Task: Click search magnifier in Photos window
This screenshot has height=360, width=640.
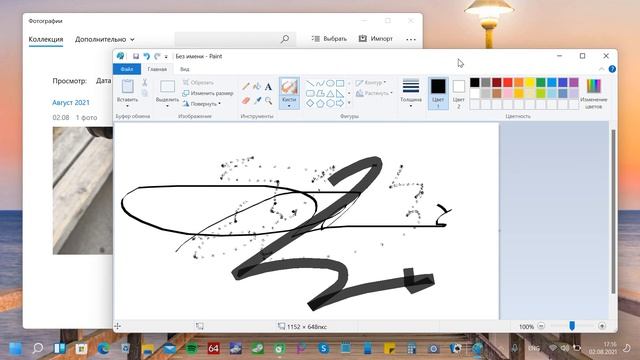Action: pos(285,39)
